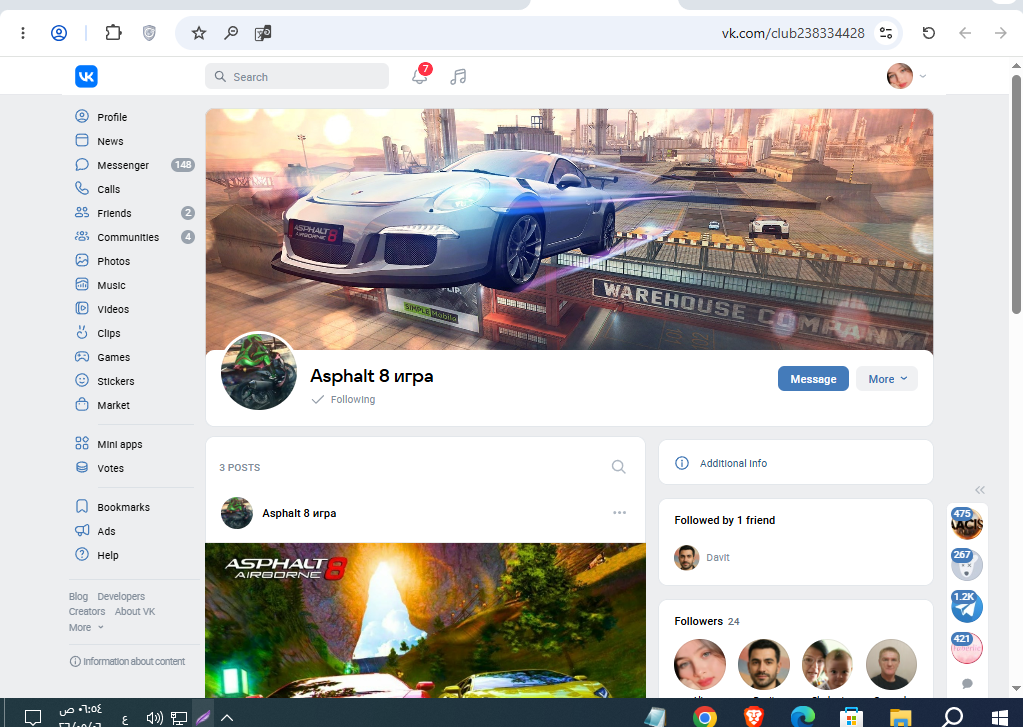Click the About VK footer link

pyautogui.click(x=135, y=611)
